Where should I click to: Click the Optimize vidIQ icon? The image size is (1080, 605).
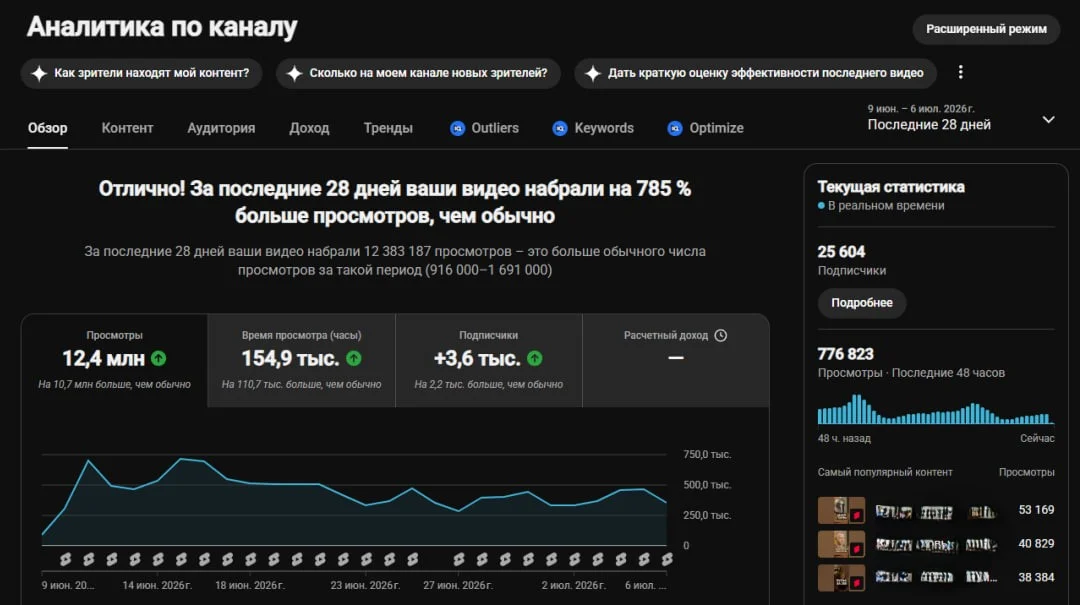[x=675, y=128]
